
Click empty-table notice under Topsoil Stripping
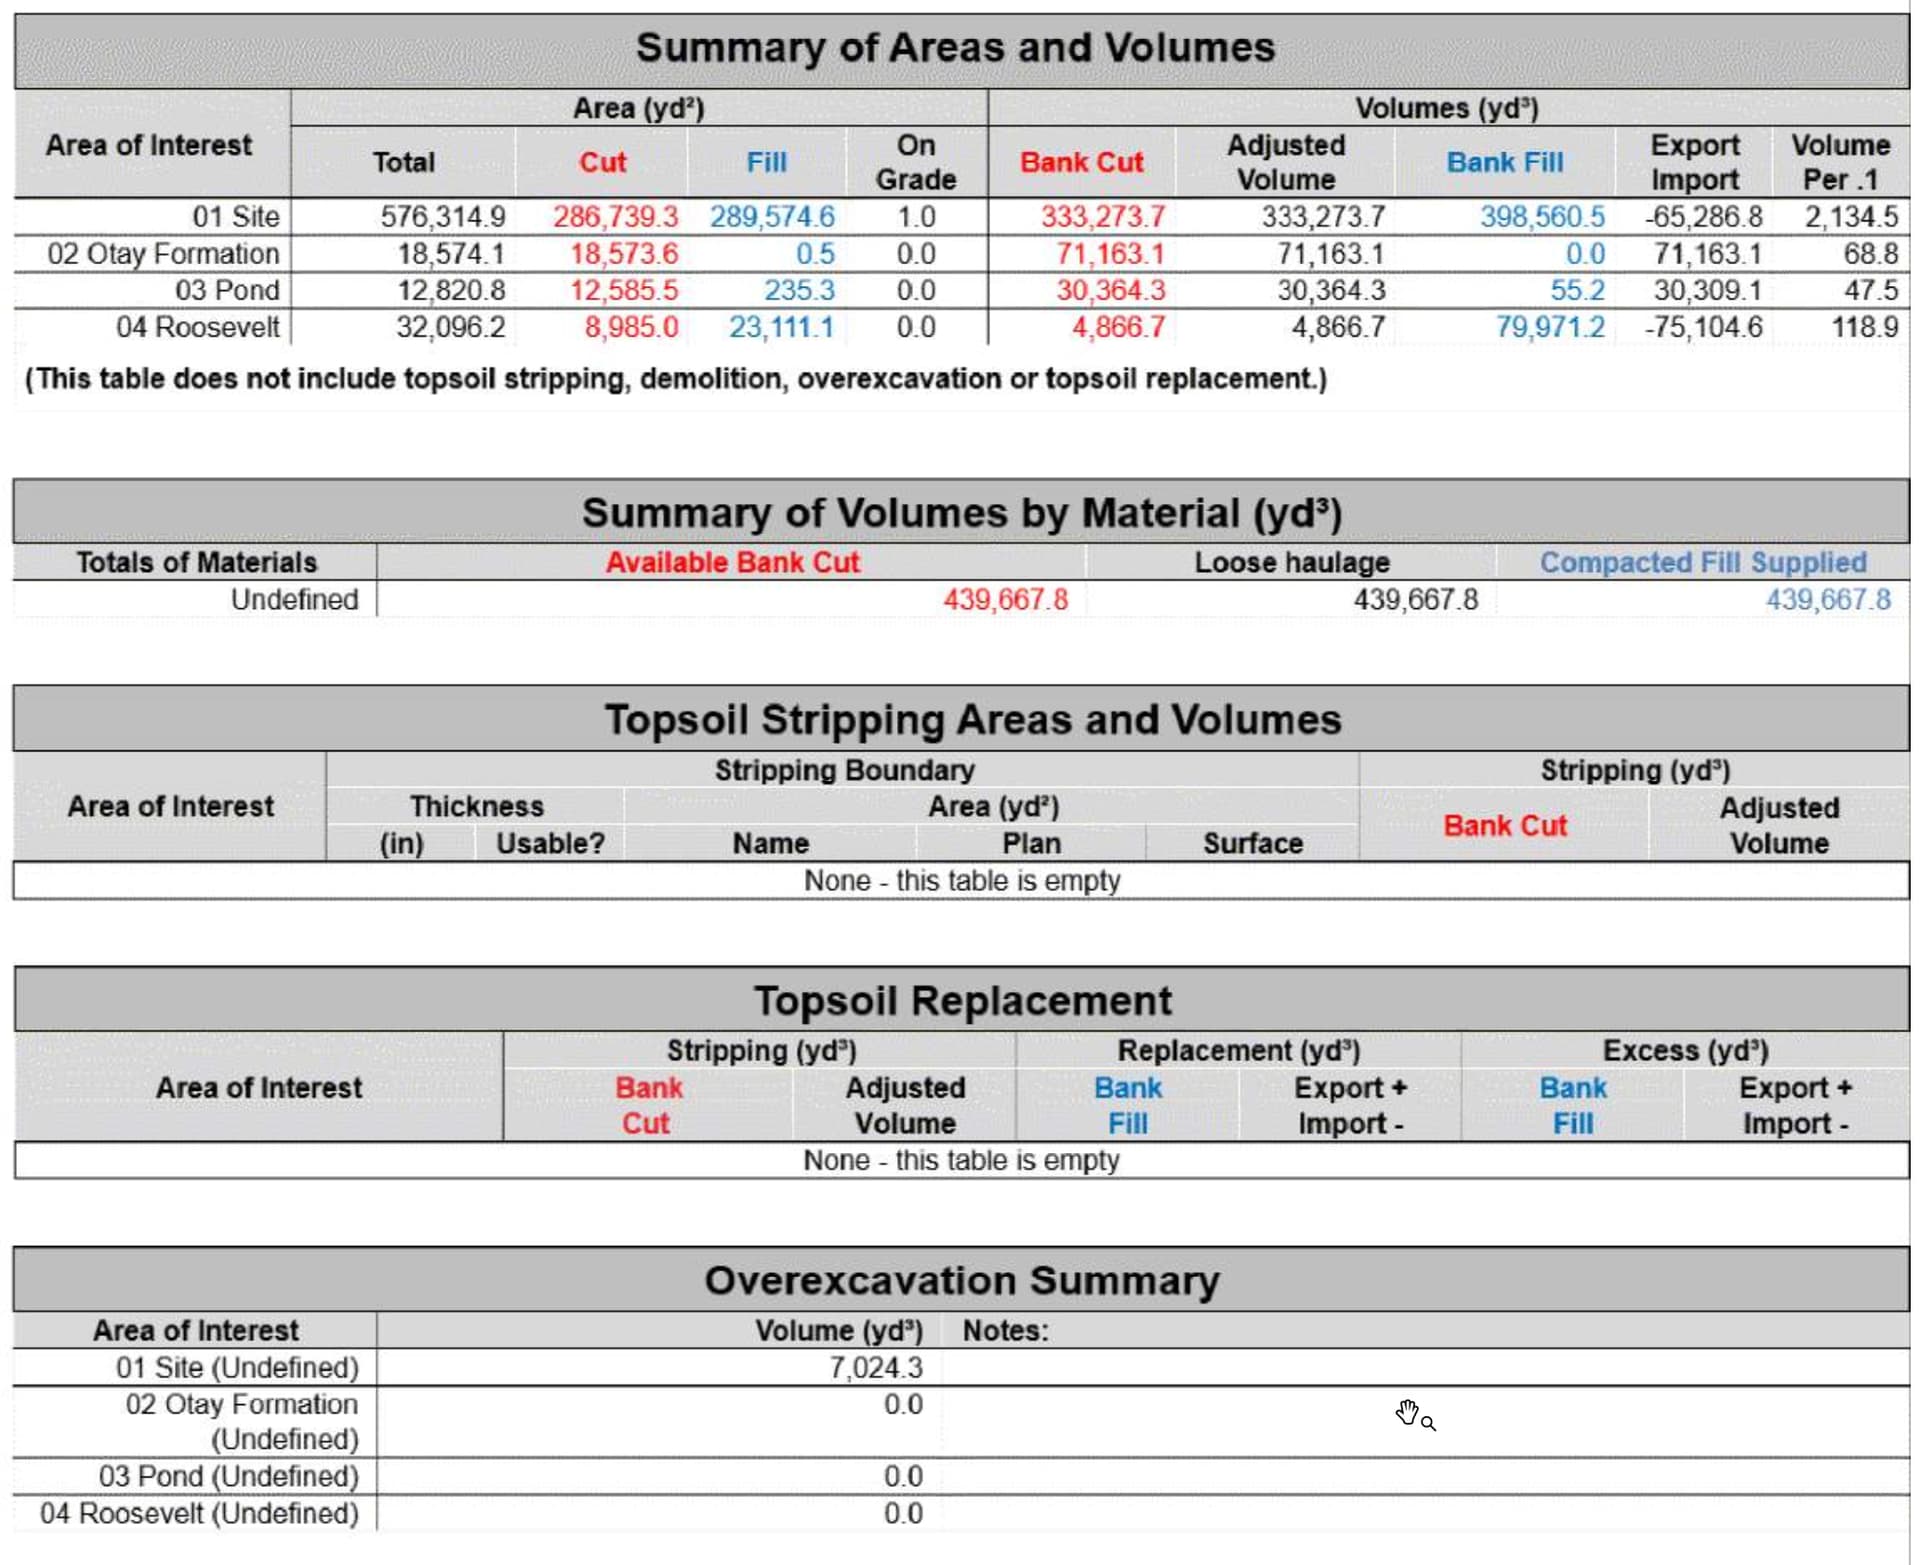(962, 881)
